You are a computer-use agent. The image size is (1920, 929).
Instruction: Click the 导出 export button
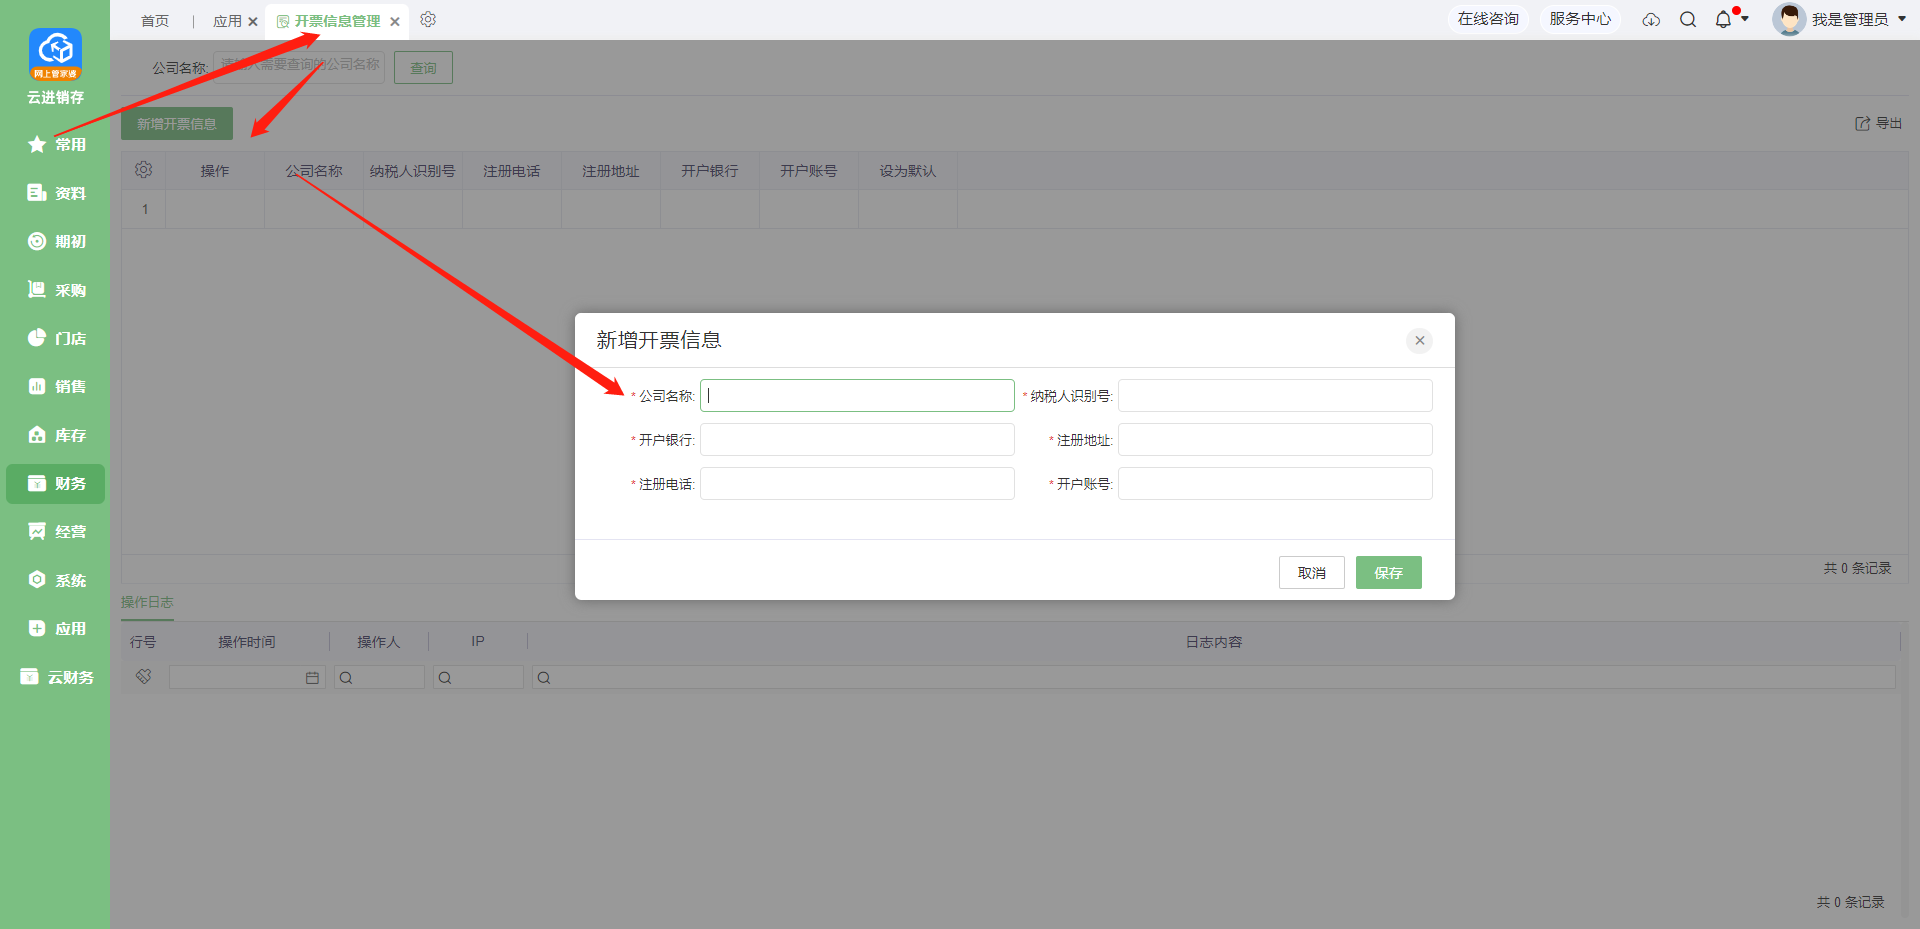coord(1879,123)
